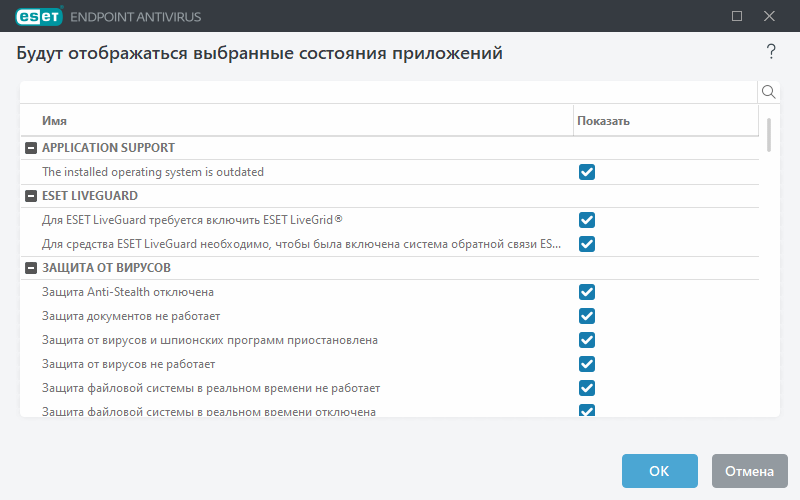800x500 pixels.
Task: Collapse the ЗАЩИТА ОТ ВИРУСОВ group
Action: click(x=31, y=268)
